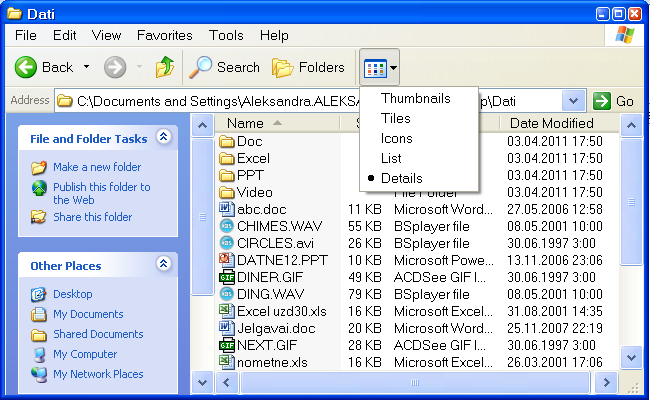This screenshot has height=400, width=650.
Task: Open the Search magnifier tool
Action: click(x=202, y=67)
